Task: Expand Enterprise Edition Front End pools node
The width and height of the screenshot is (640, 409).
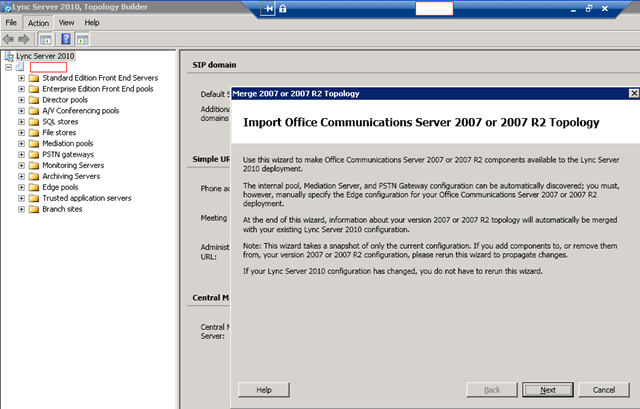Action: click(21, 89)
